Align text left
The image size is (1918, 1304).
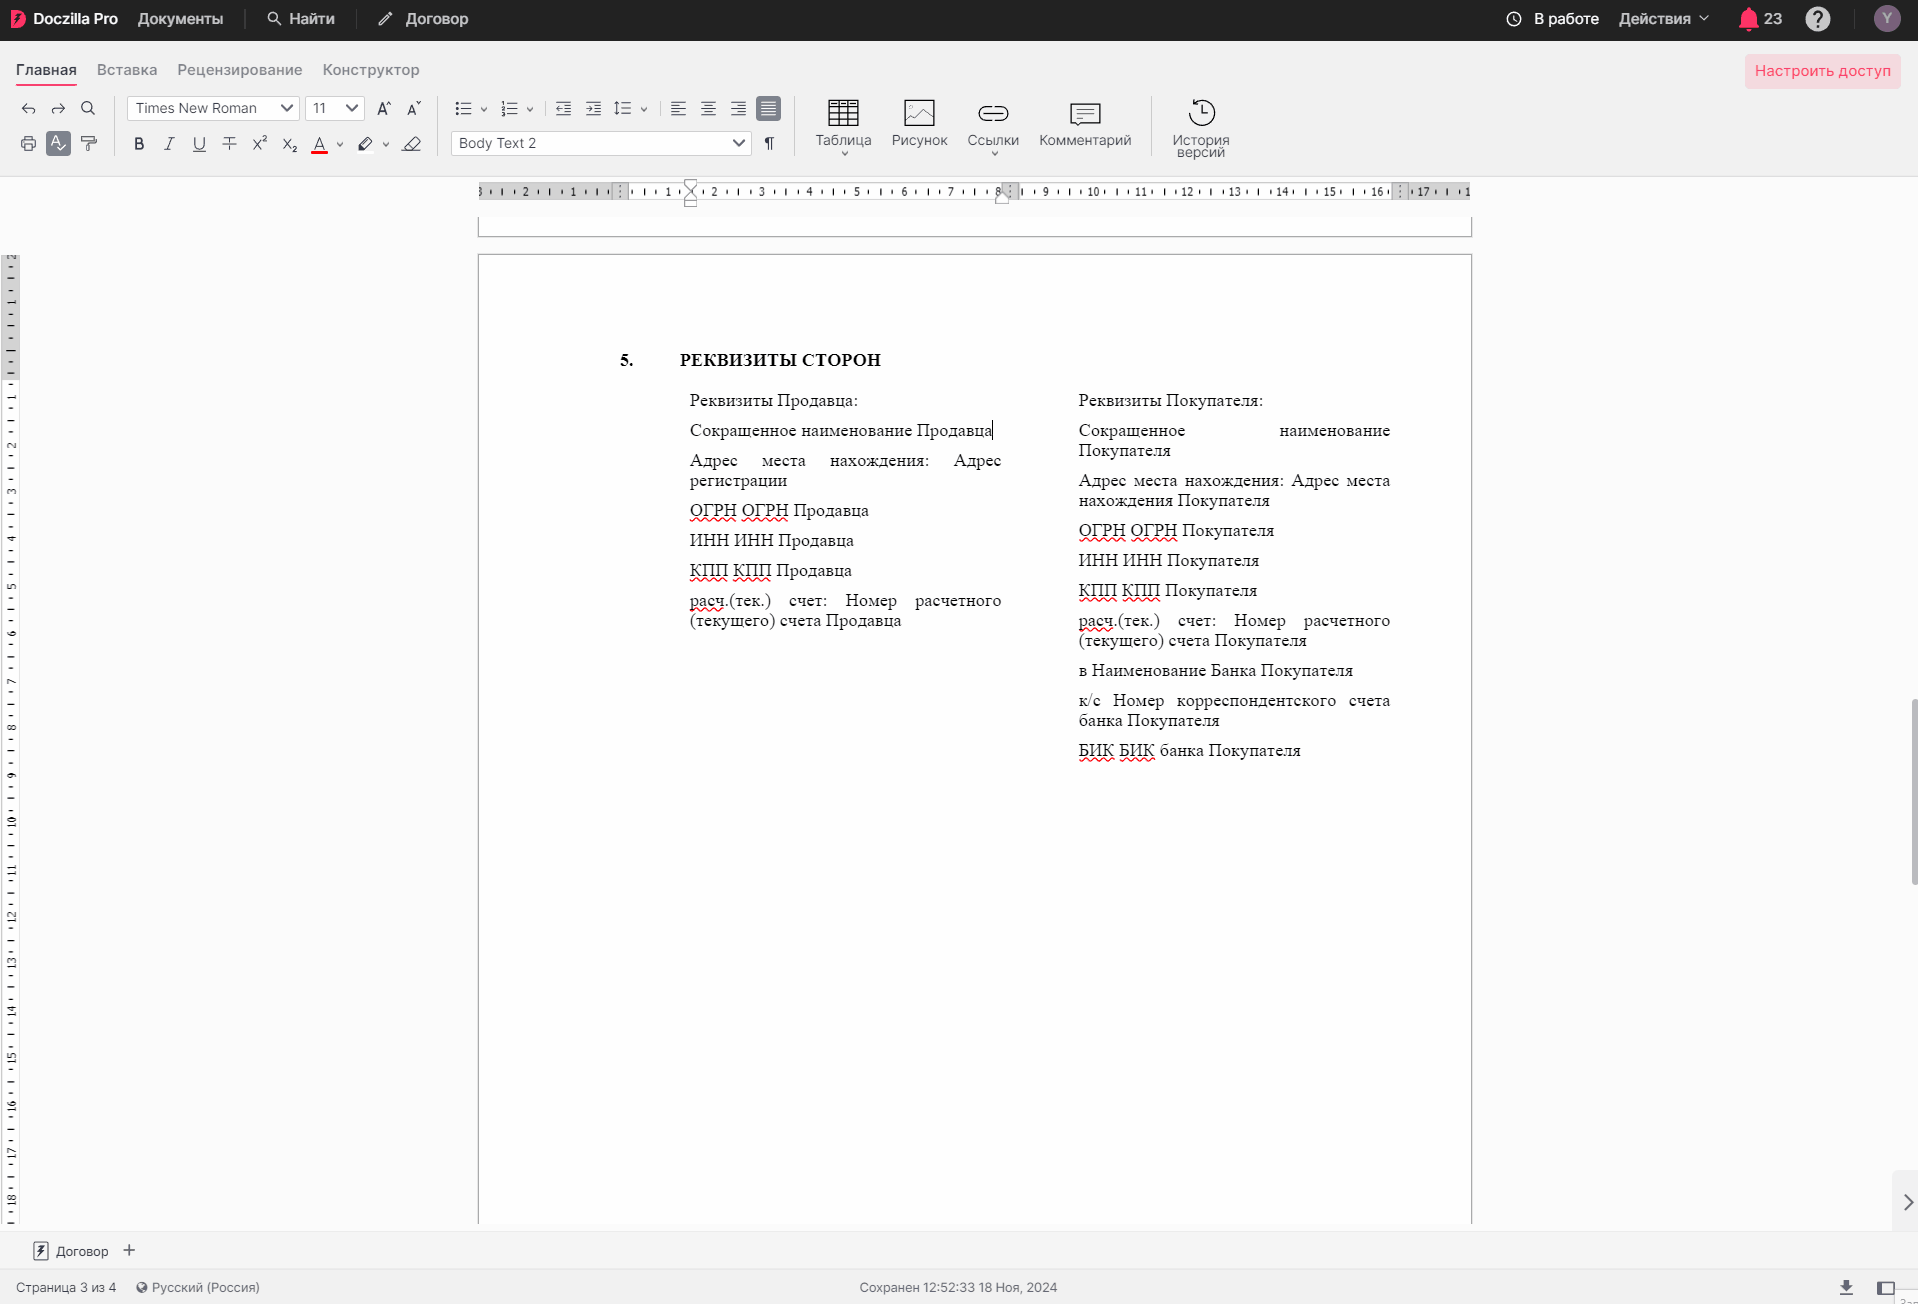tap(678, 108)
